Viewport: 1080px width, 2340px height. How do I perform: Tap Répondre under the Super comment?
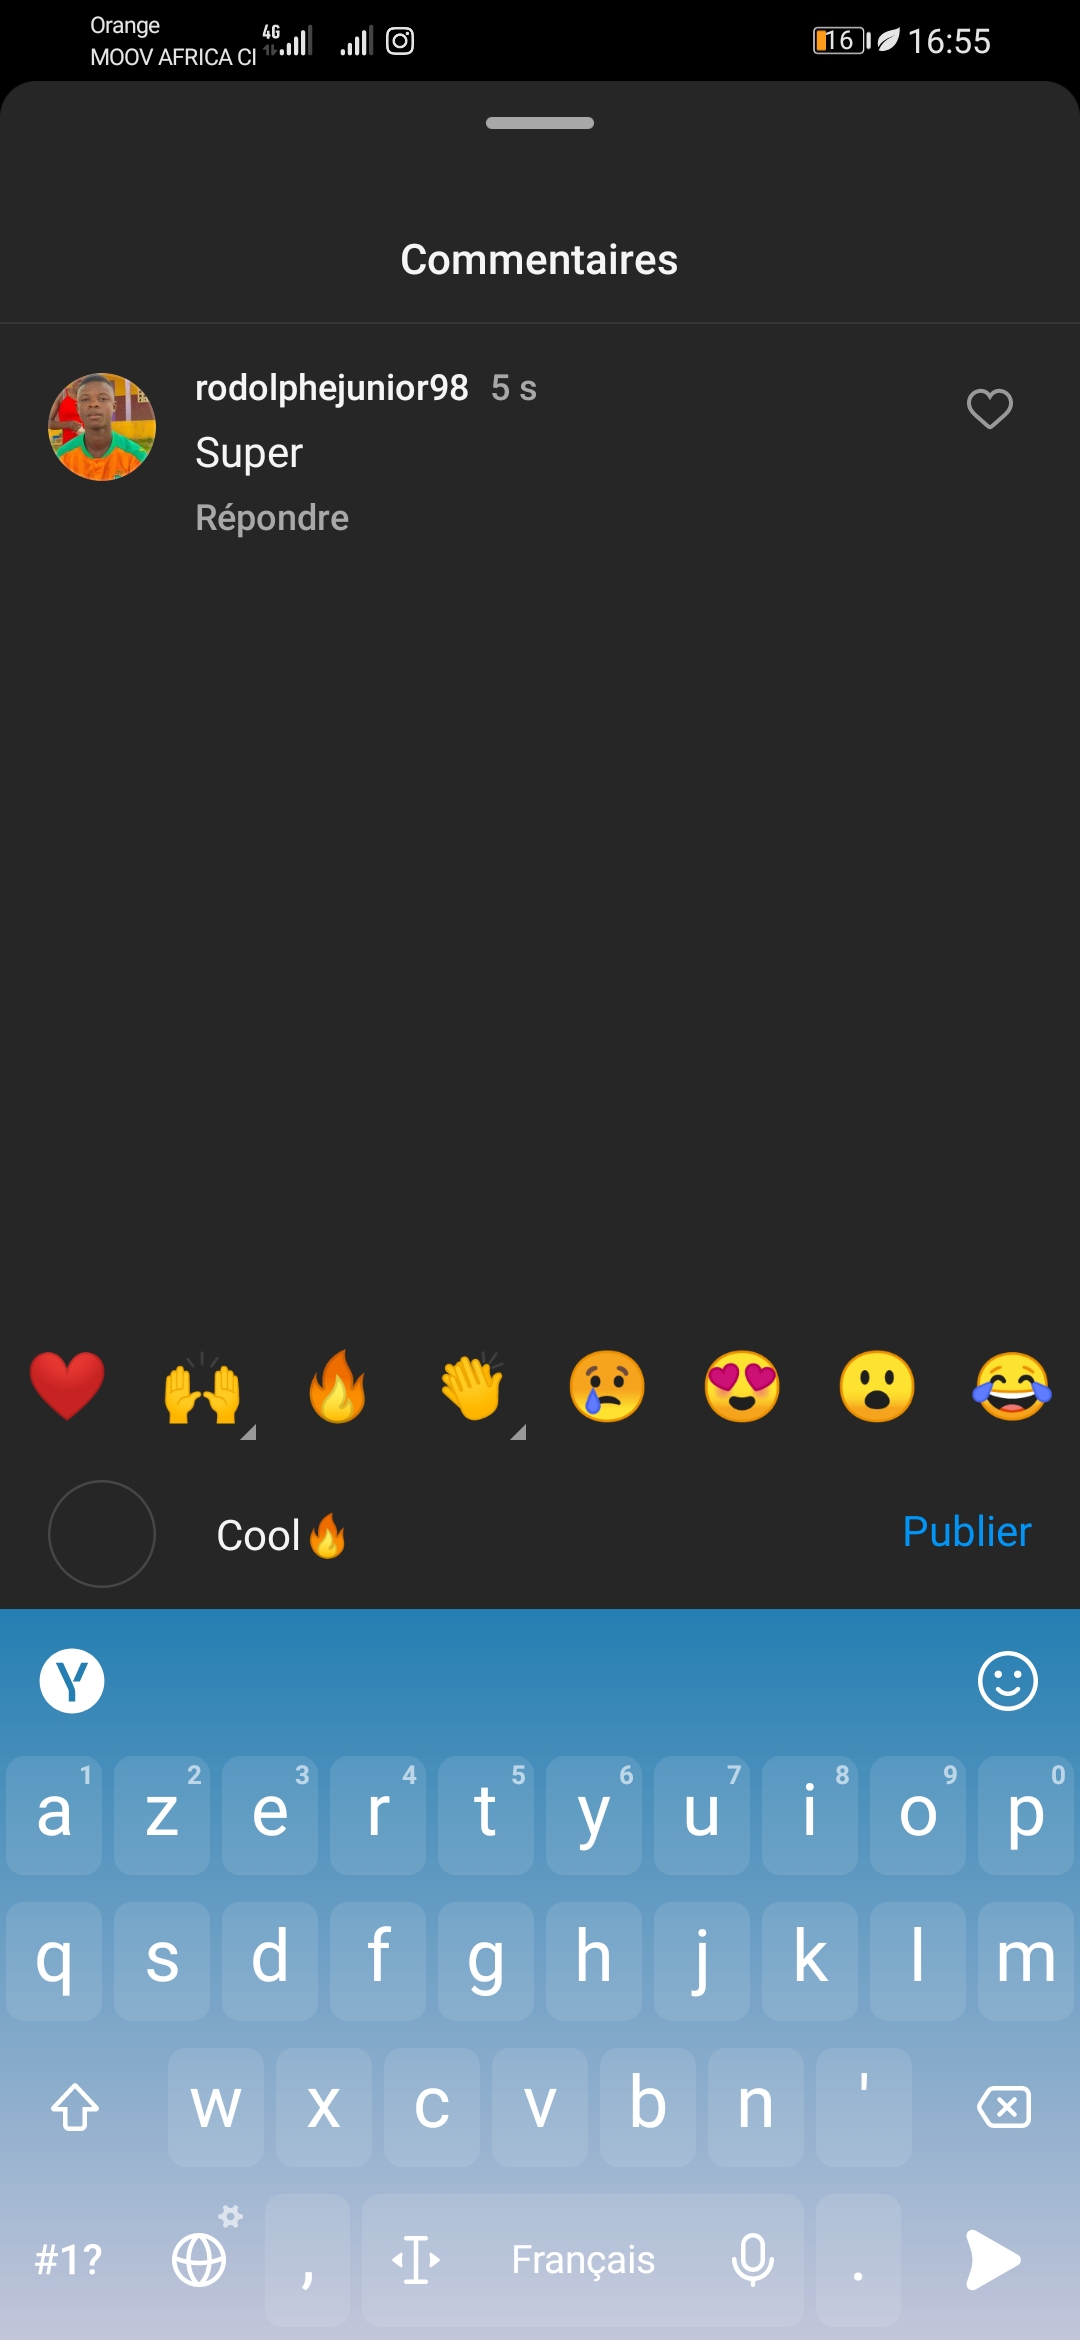(x=272, y=518)
